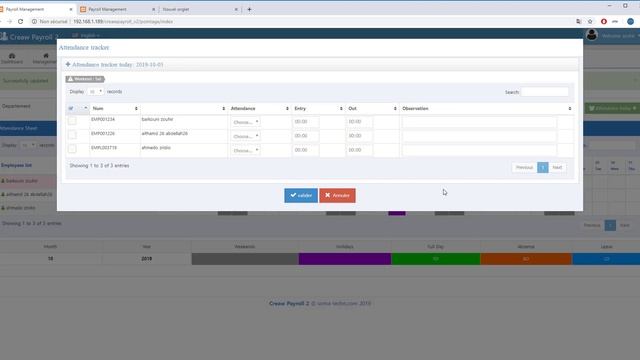Click Out time field for barkouni zouhir

(x=359, y=122)
